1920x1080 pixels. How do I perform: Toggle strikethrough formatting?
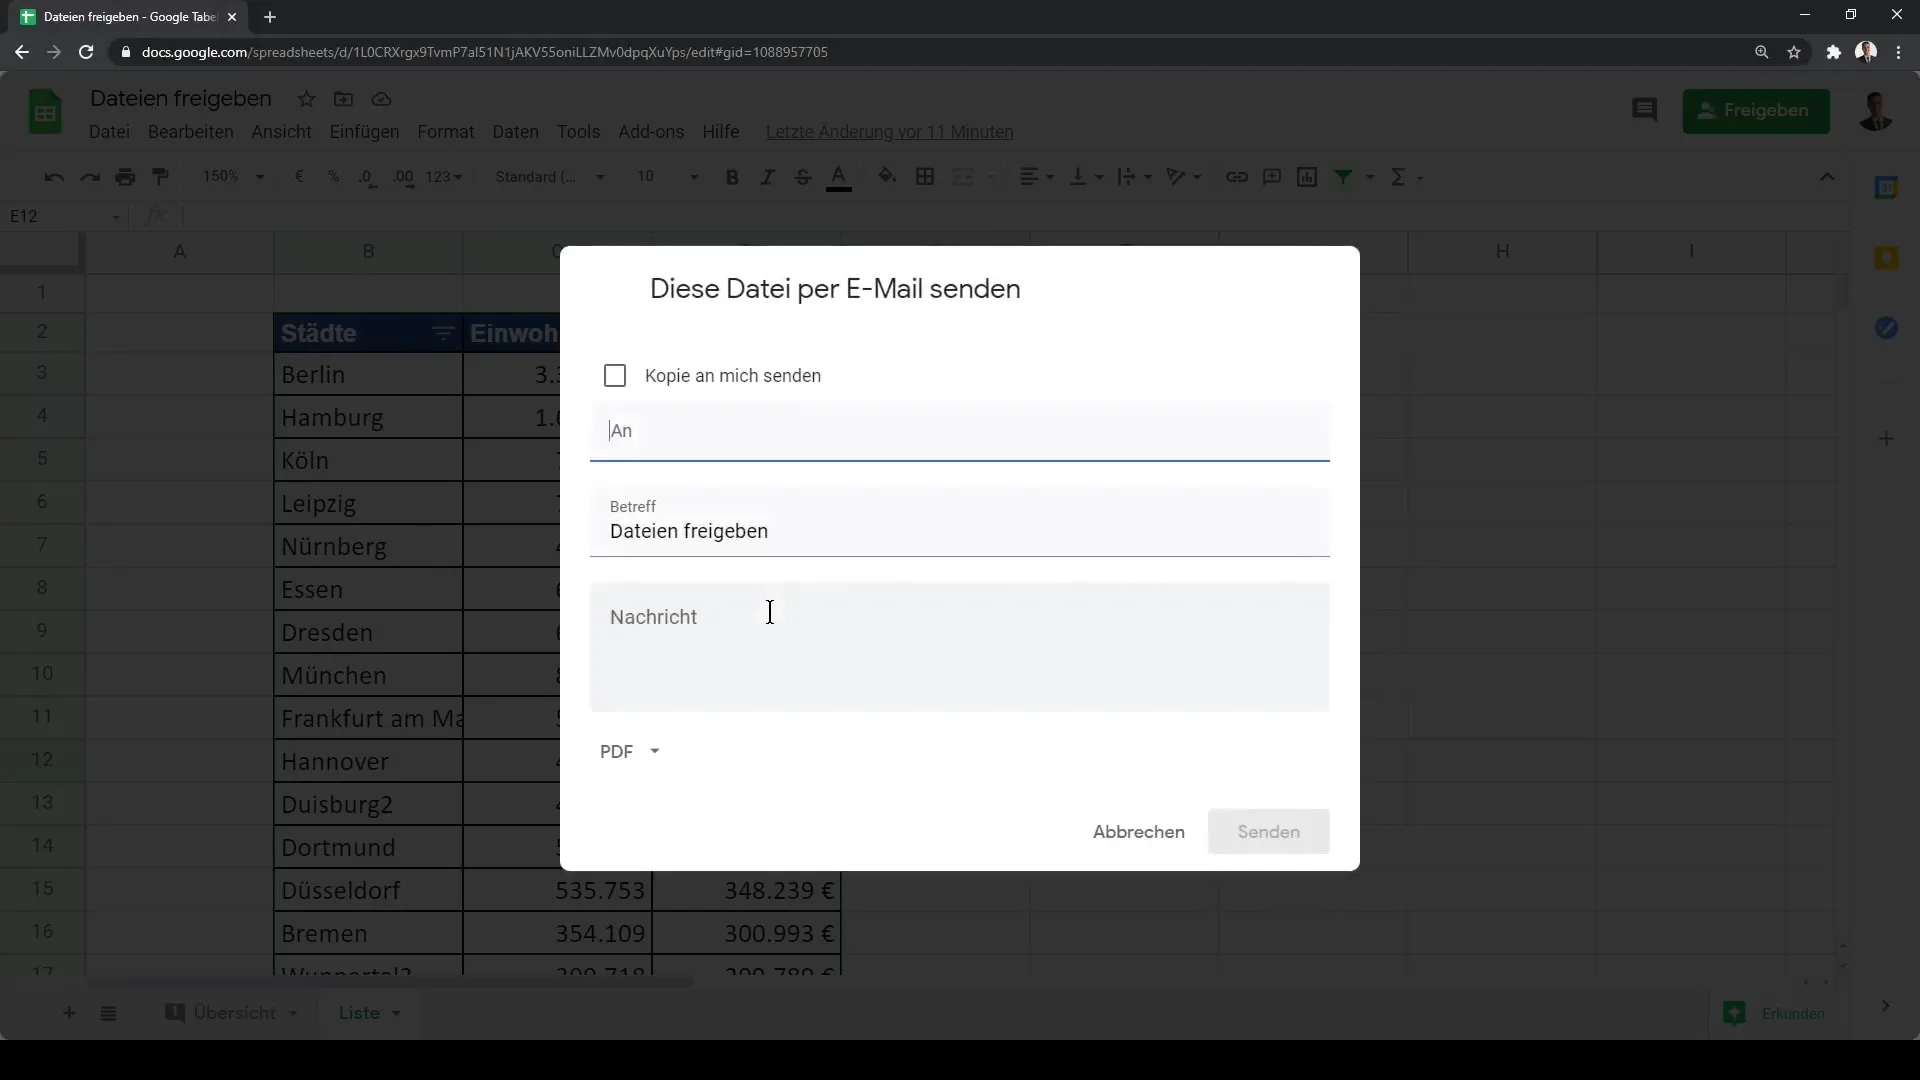coord(802,177)
